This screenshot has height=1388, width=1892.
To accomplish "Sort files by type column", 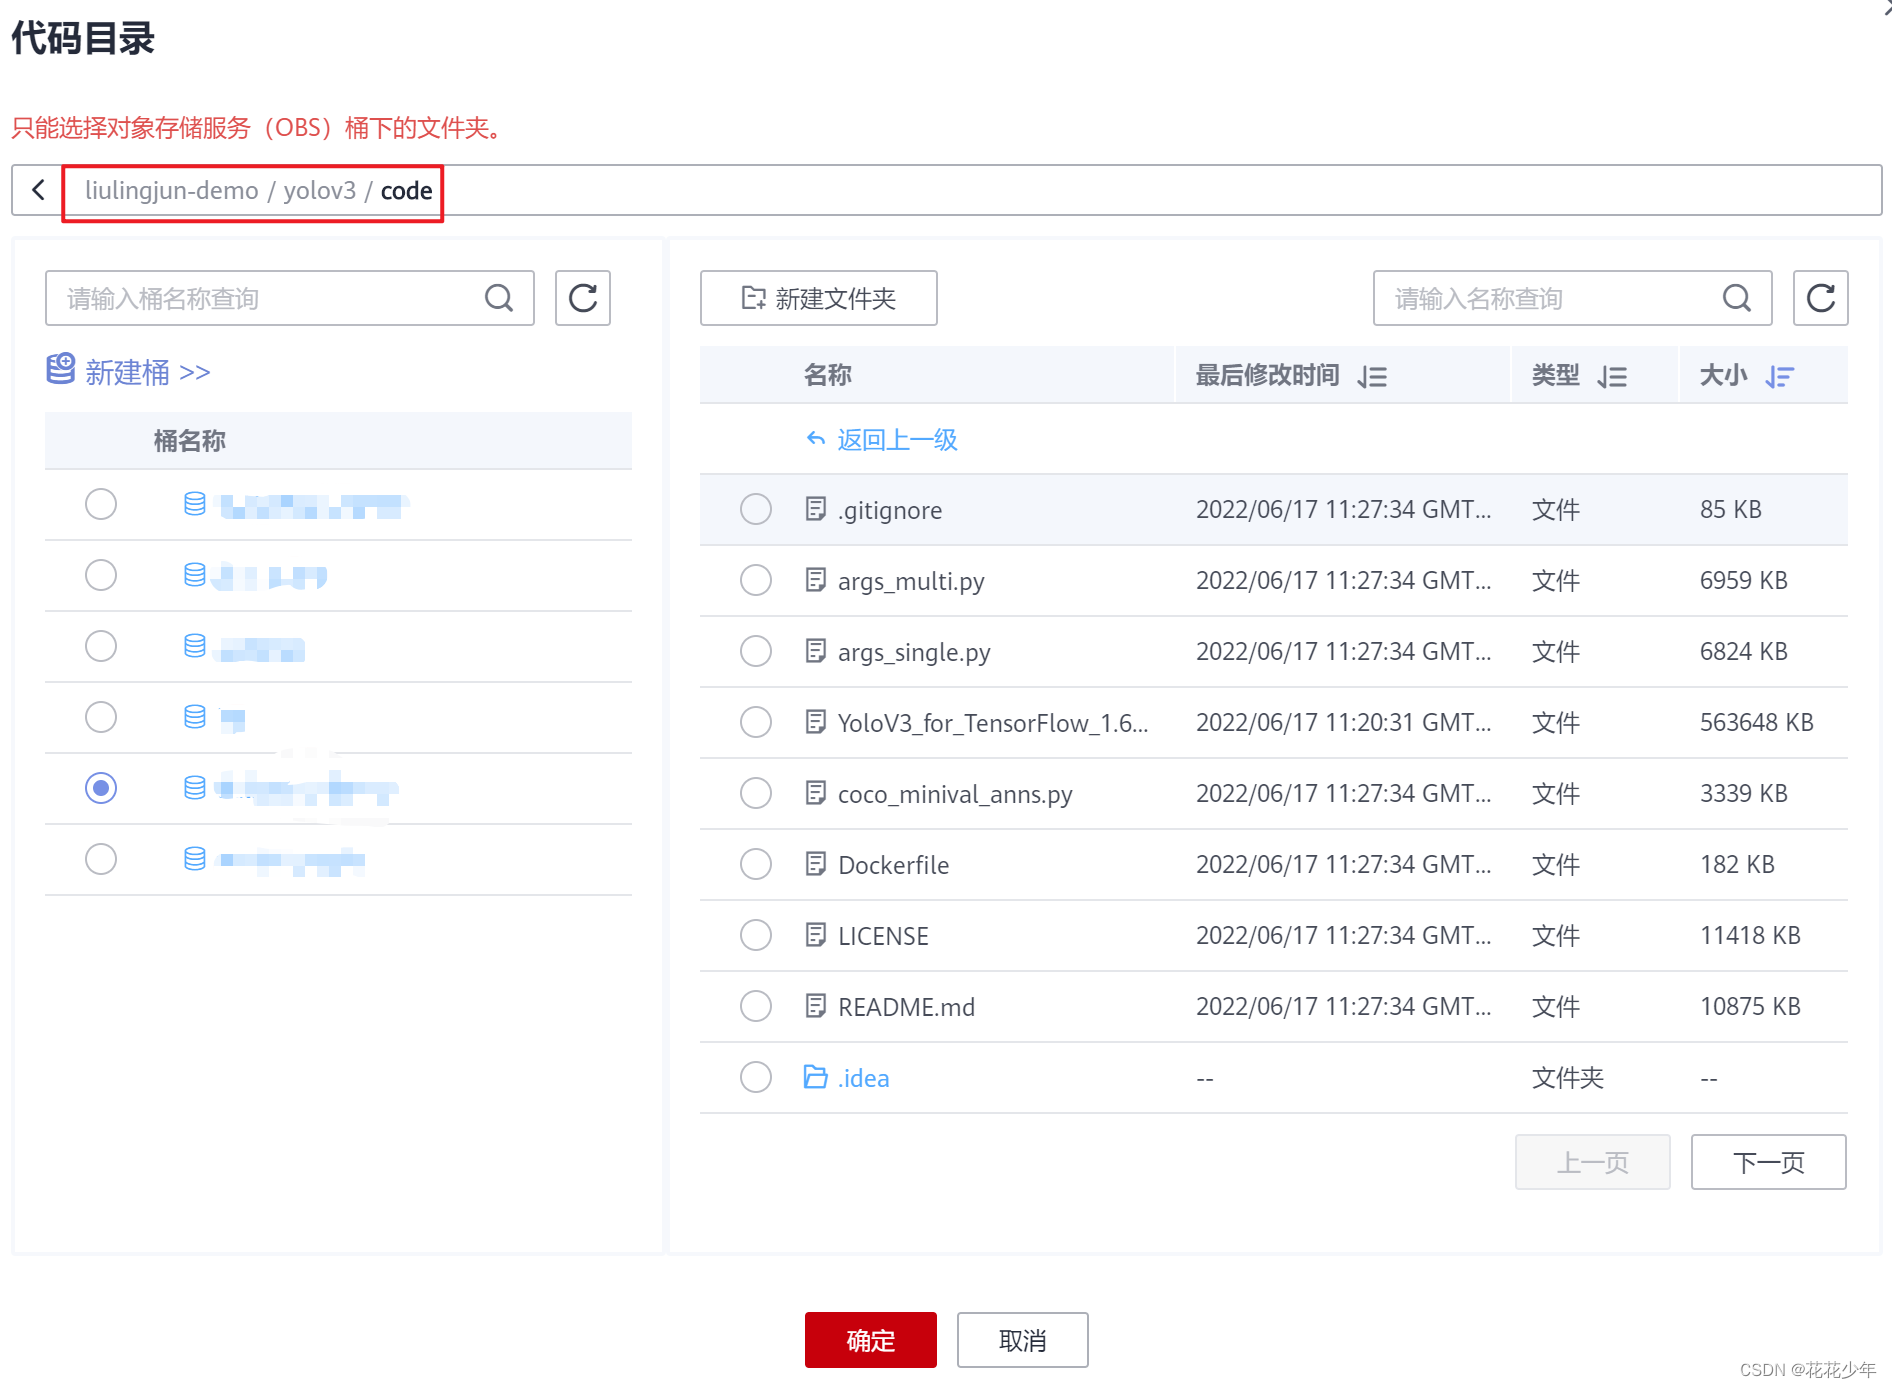I will (x=1612, y=377).
